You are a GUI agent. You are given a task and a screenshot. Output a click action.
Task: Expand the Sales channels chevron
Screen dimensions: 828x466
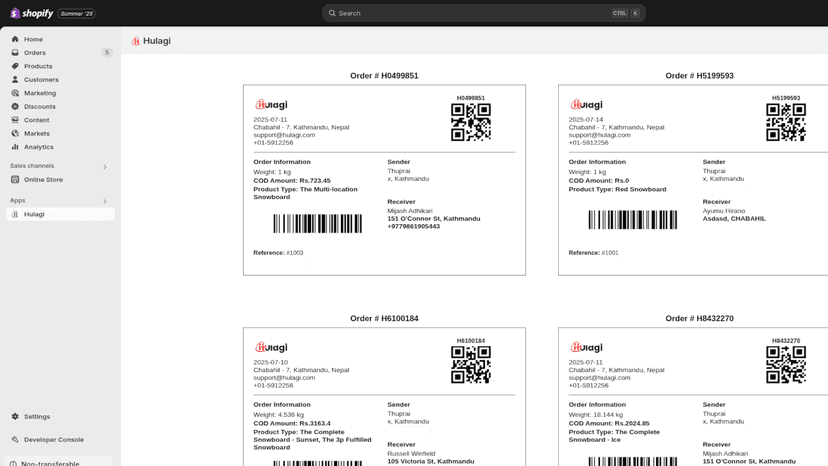pos(105,167)
